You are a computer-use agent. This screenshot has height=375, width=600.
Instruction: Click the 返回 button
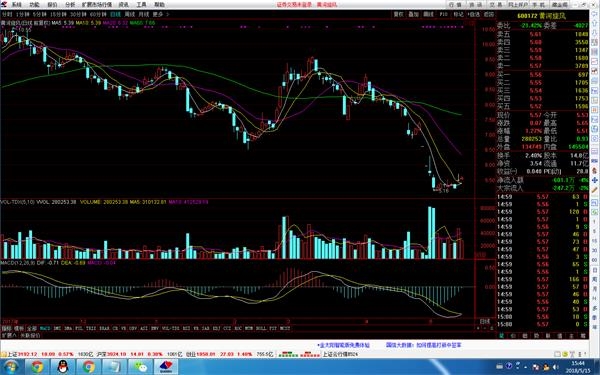tap(489, 14)
